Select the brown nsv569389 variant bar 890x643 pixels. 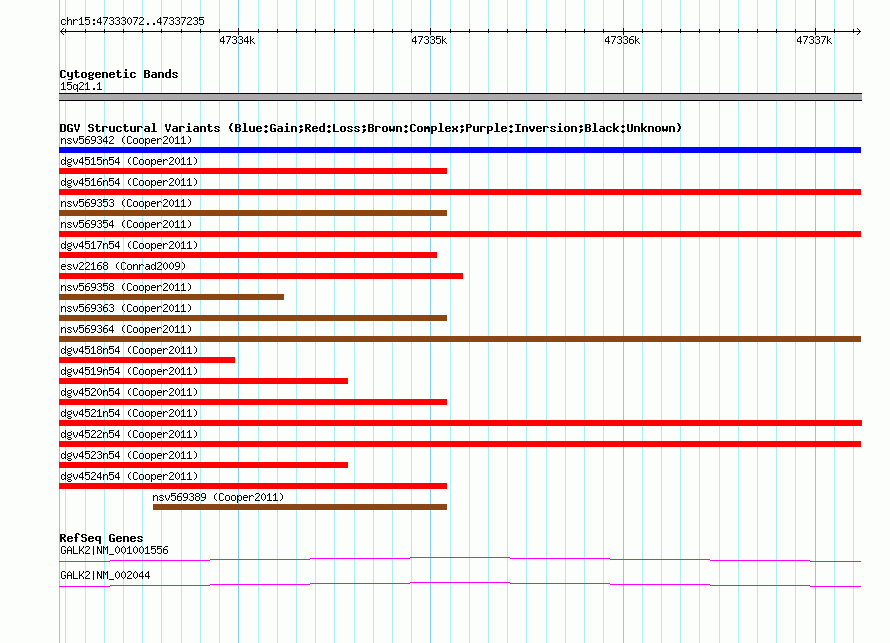(299, 507)
